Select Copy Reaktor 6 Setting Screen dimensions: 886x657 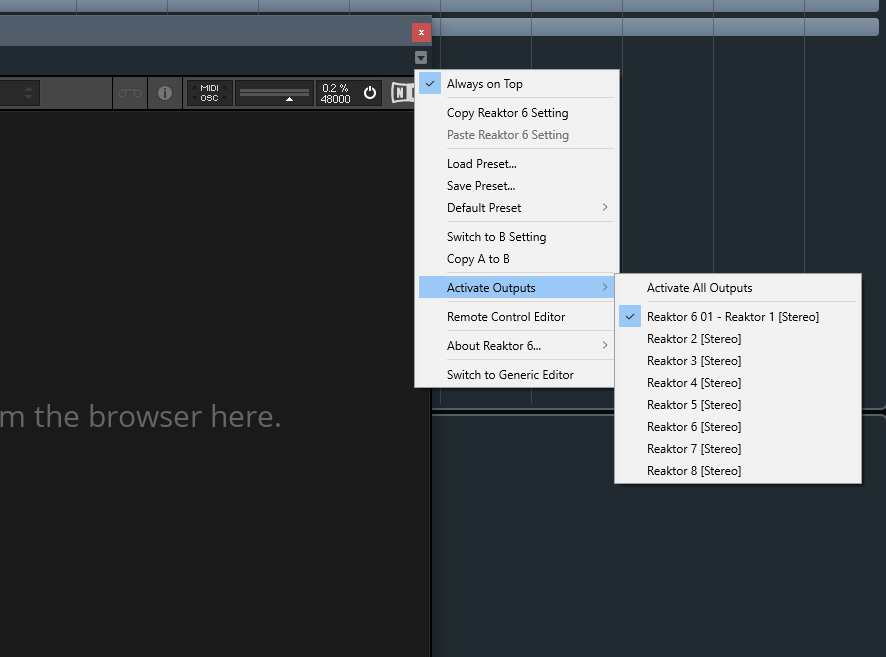[x=516, y=112]
